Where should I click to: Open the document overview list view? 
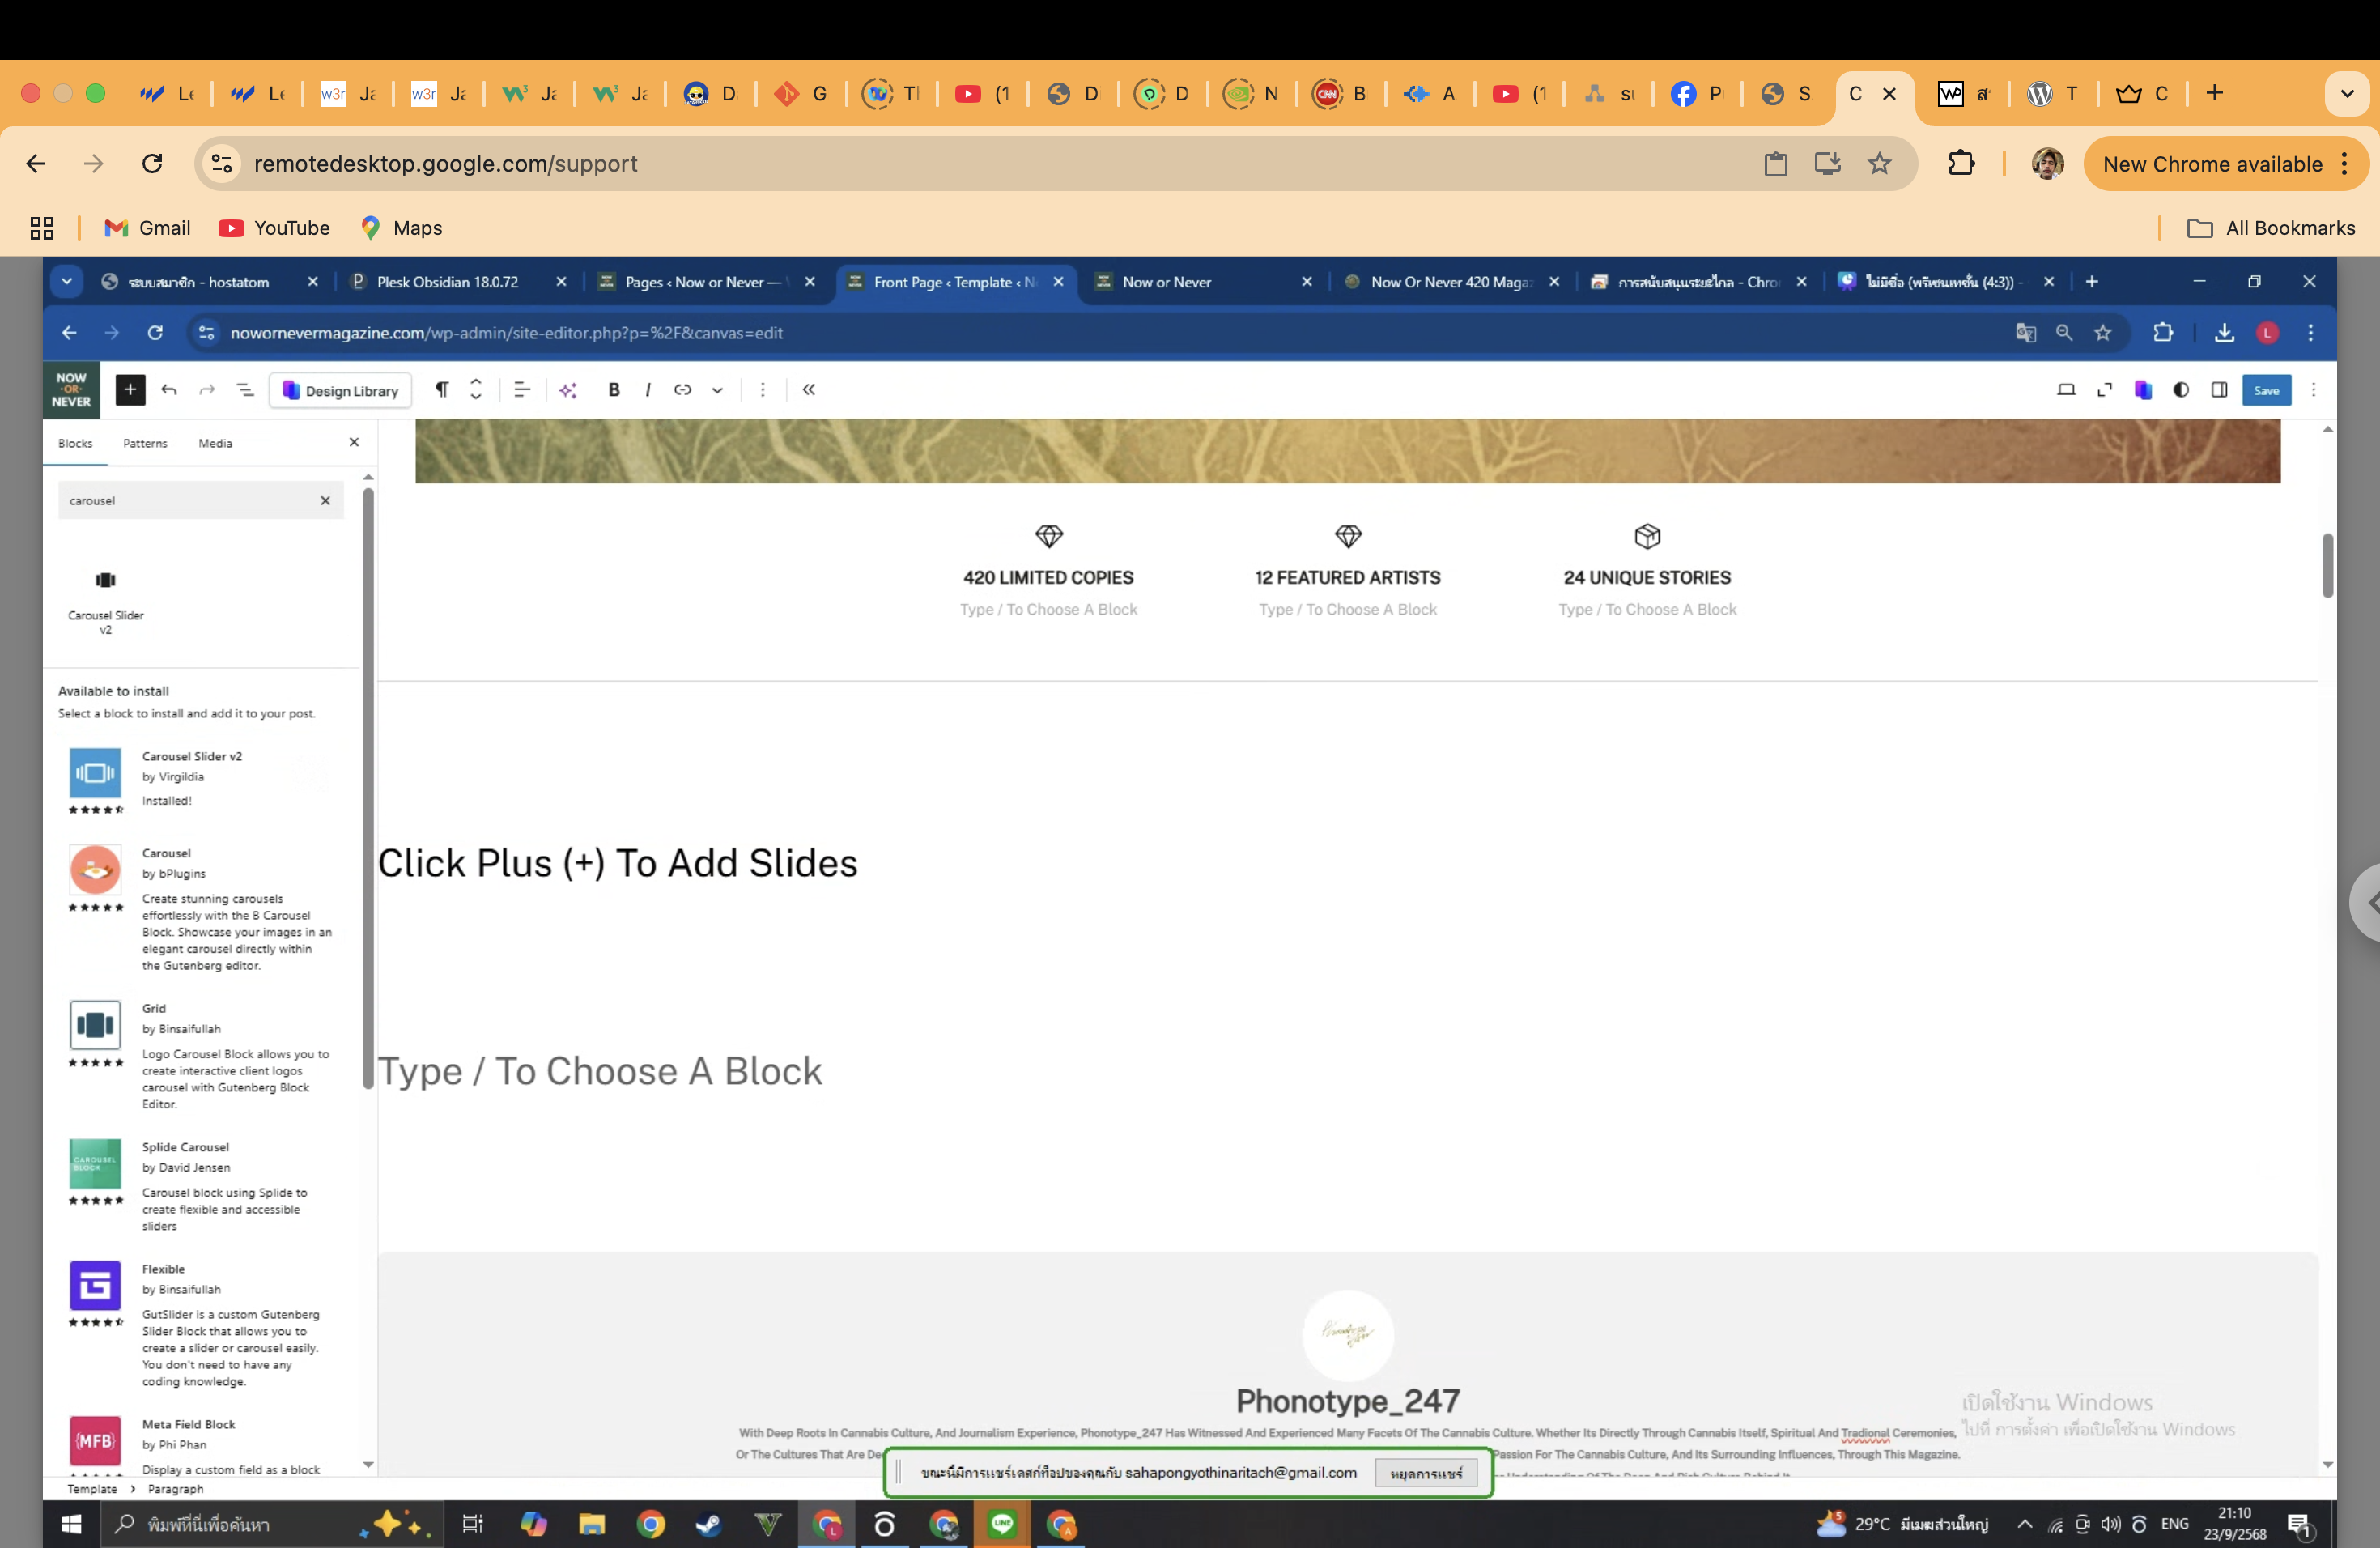click(x=245, y=390)
